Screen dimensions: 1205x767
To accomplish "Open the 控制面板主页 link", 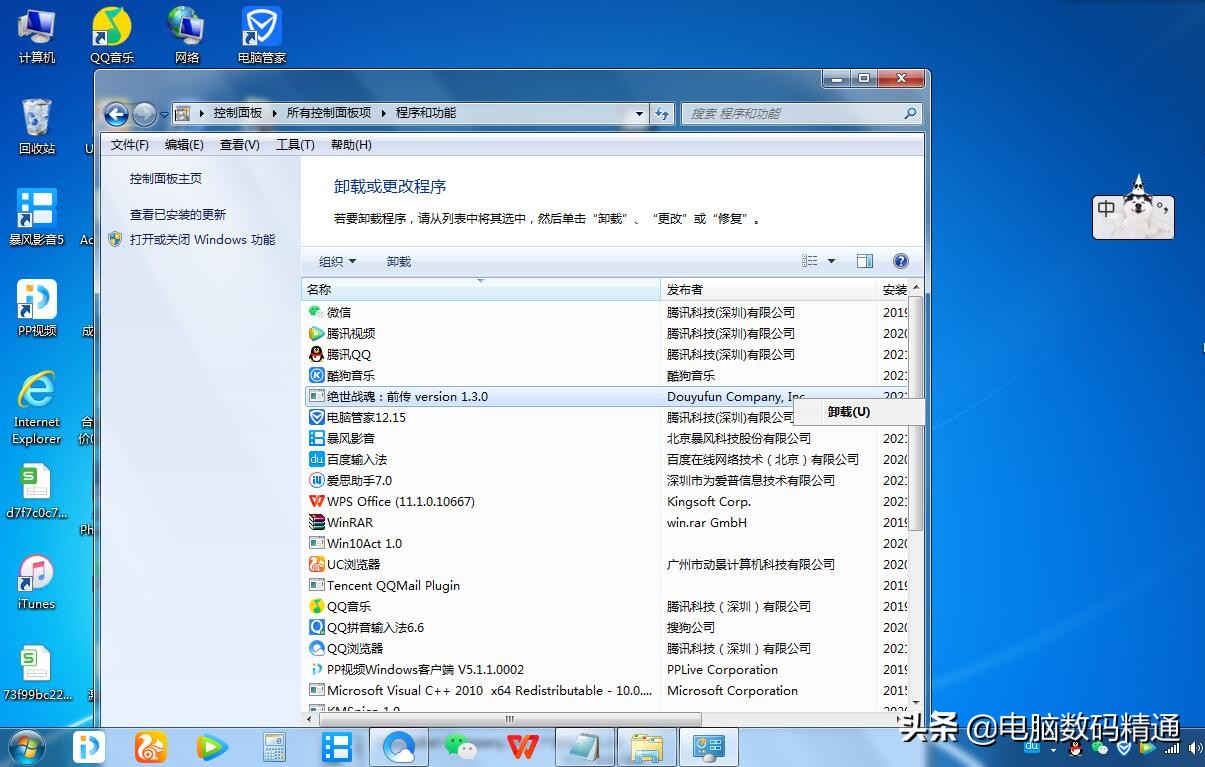I will point(166,179).
